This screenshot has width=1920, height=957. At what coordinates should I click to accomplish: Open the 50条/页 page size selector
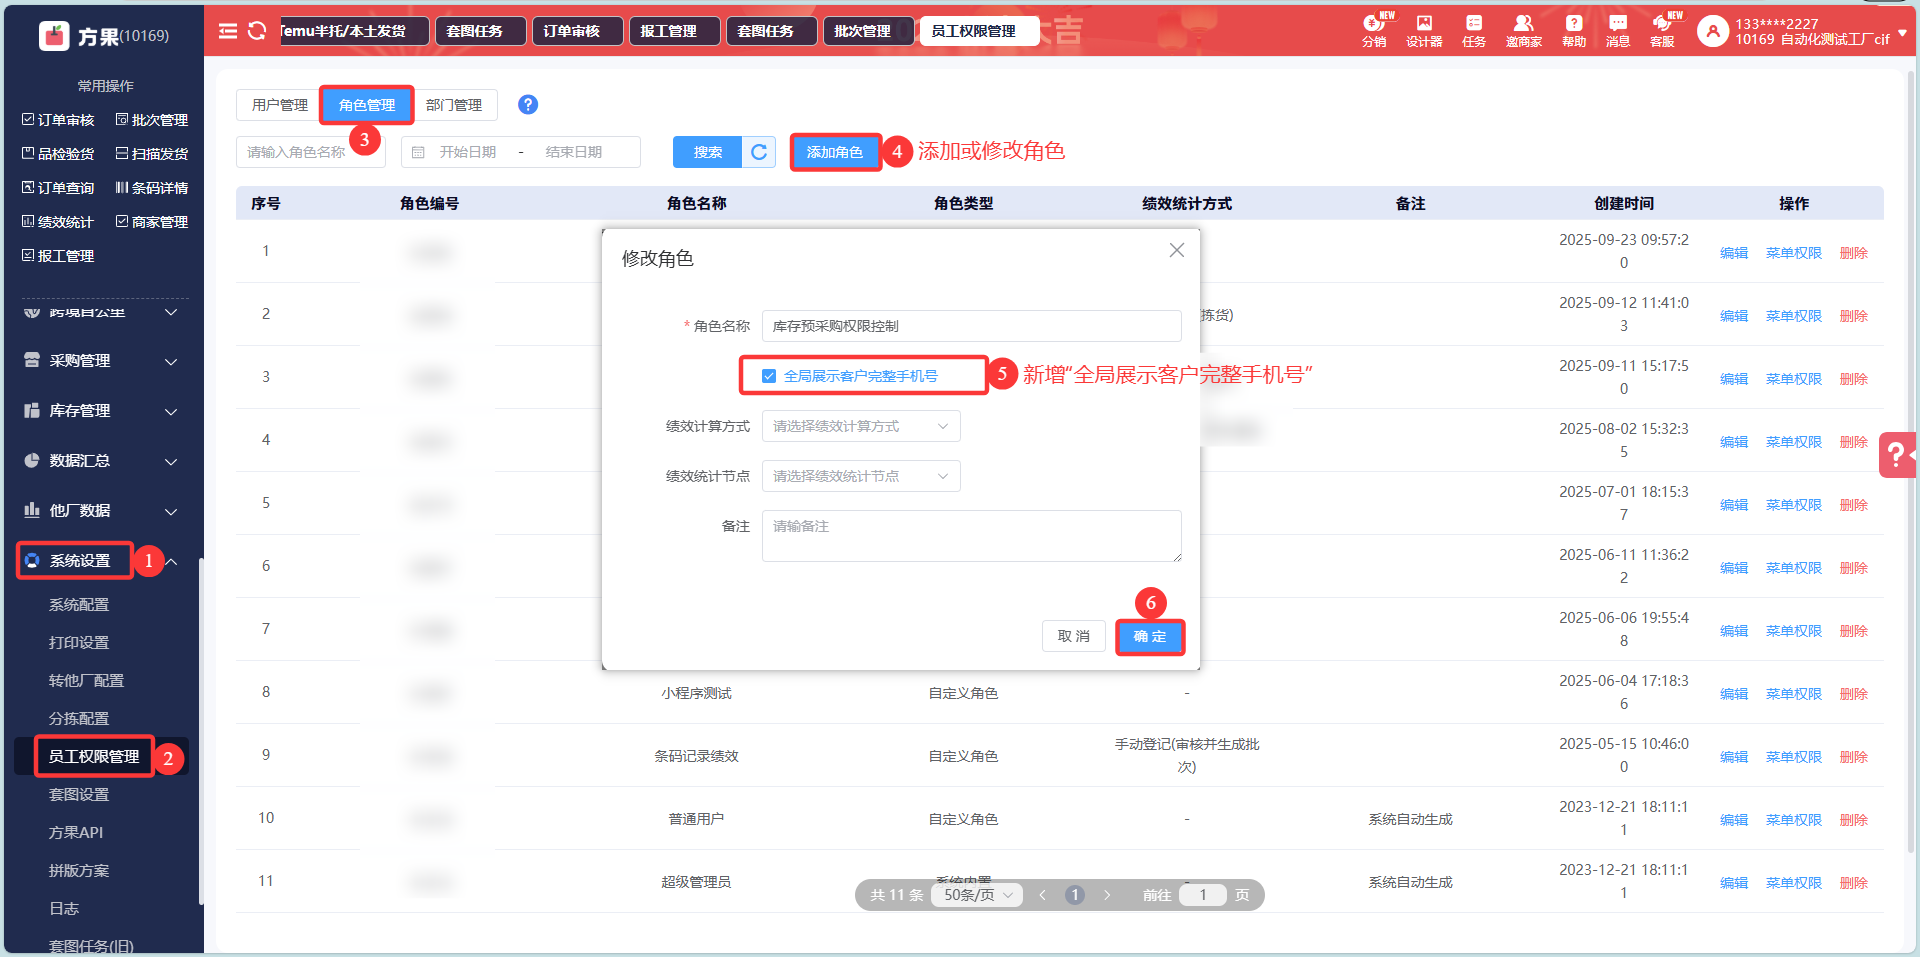[x=977, y=895]
